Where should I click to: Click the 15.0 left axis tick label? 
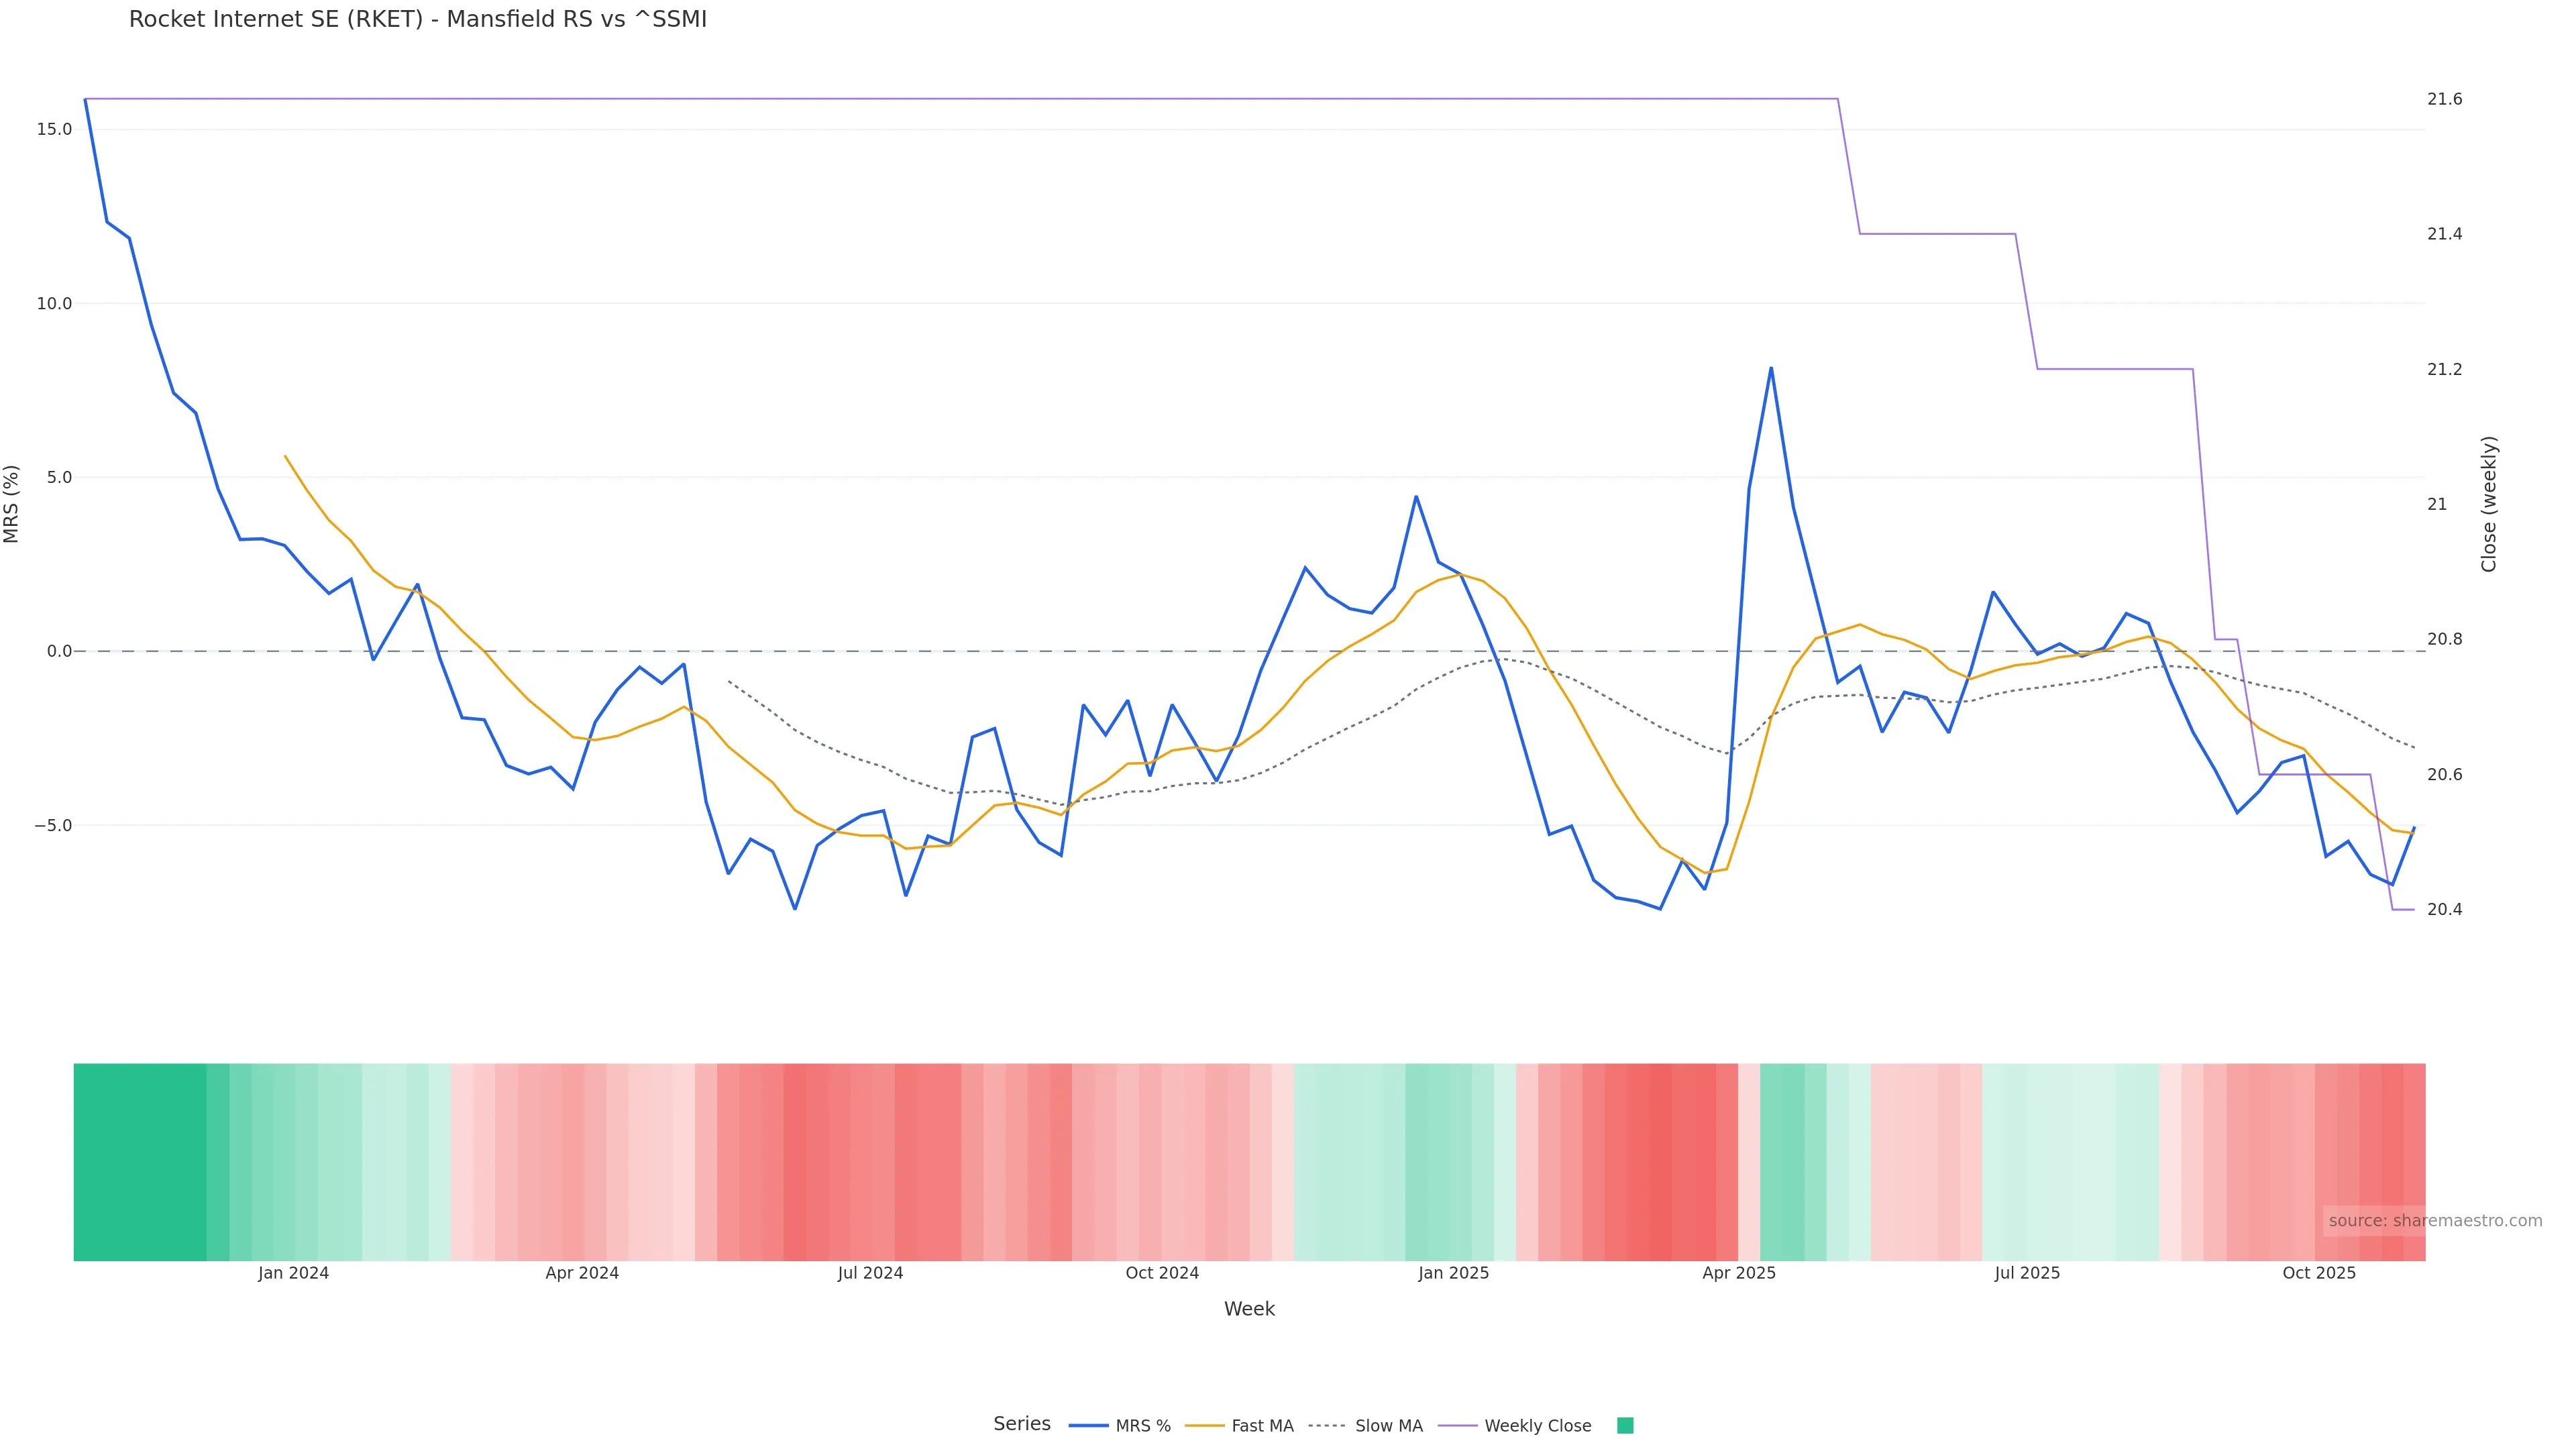click(54, 129)
